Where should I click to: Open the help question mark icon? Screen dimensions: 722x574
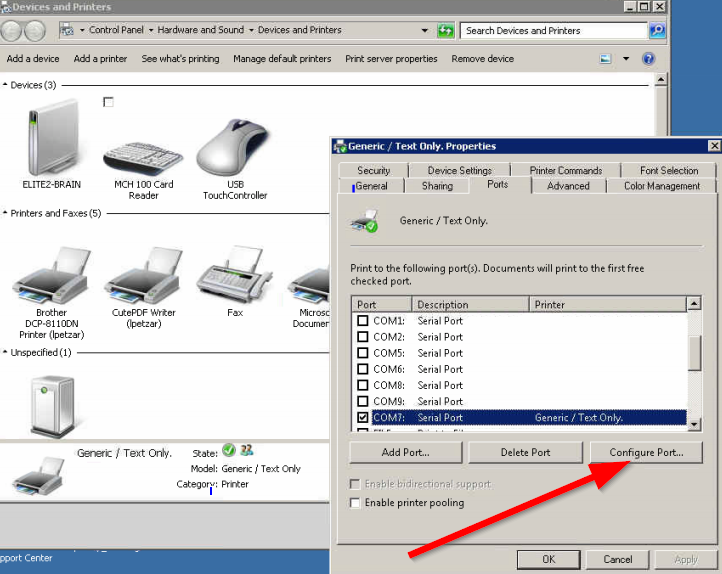[x=648, y=59]
